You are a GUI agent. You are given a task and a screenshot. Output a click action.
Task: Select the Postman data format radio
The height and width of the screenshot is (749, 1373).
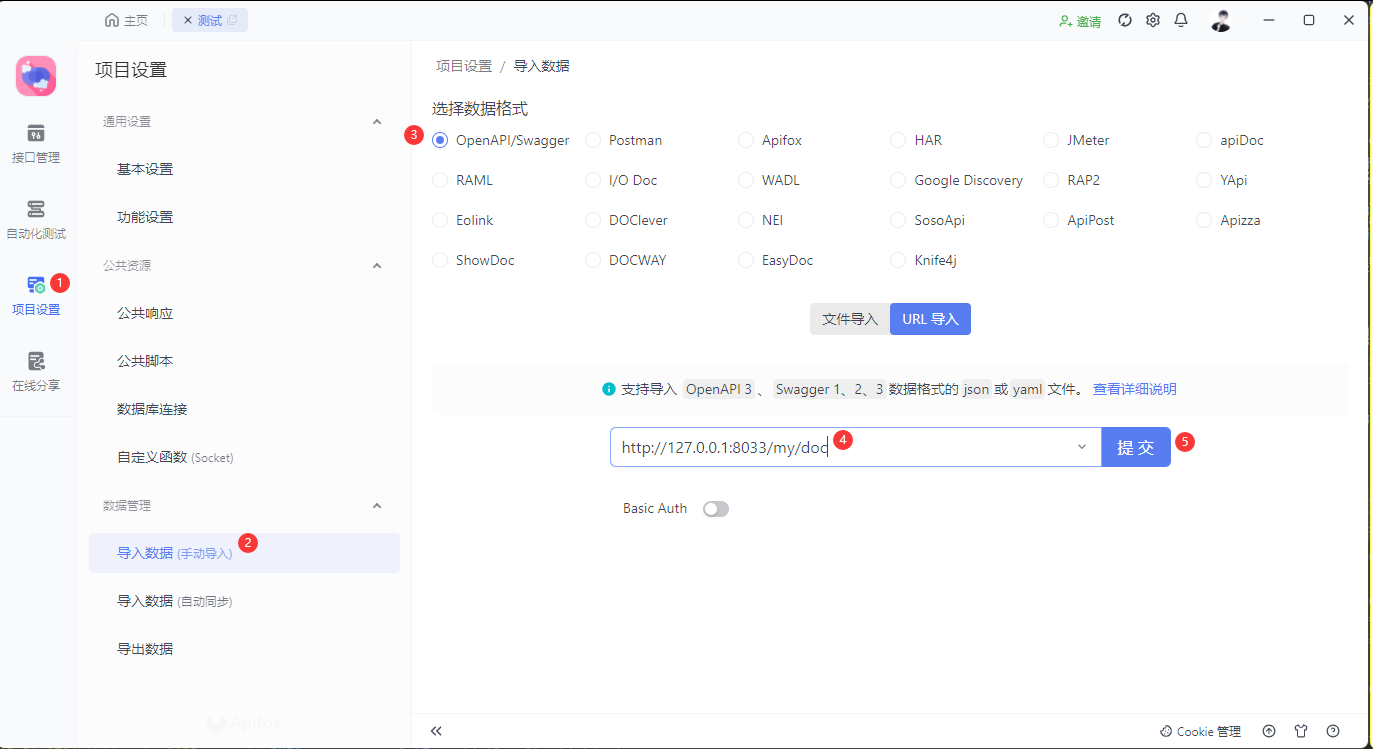[x=592, y=140]
